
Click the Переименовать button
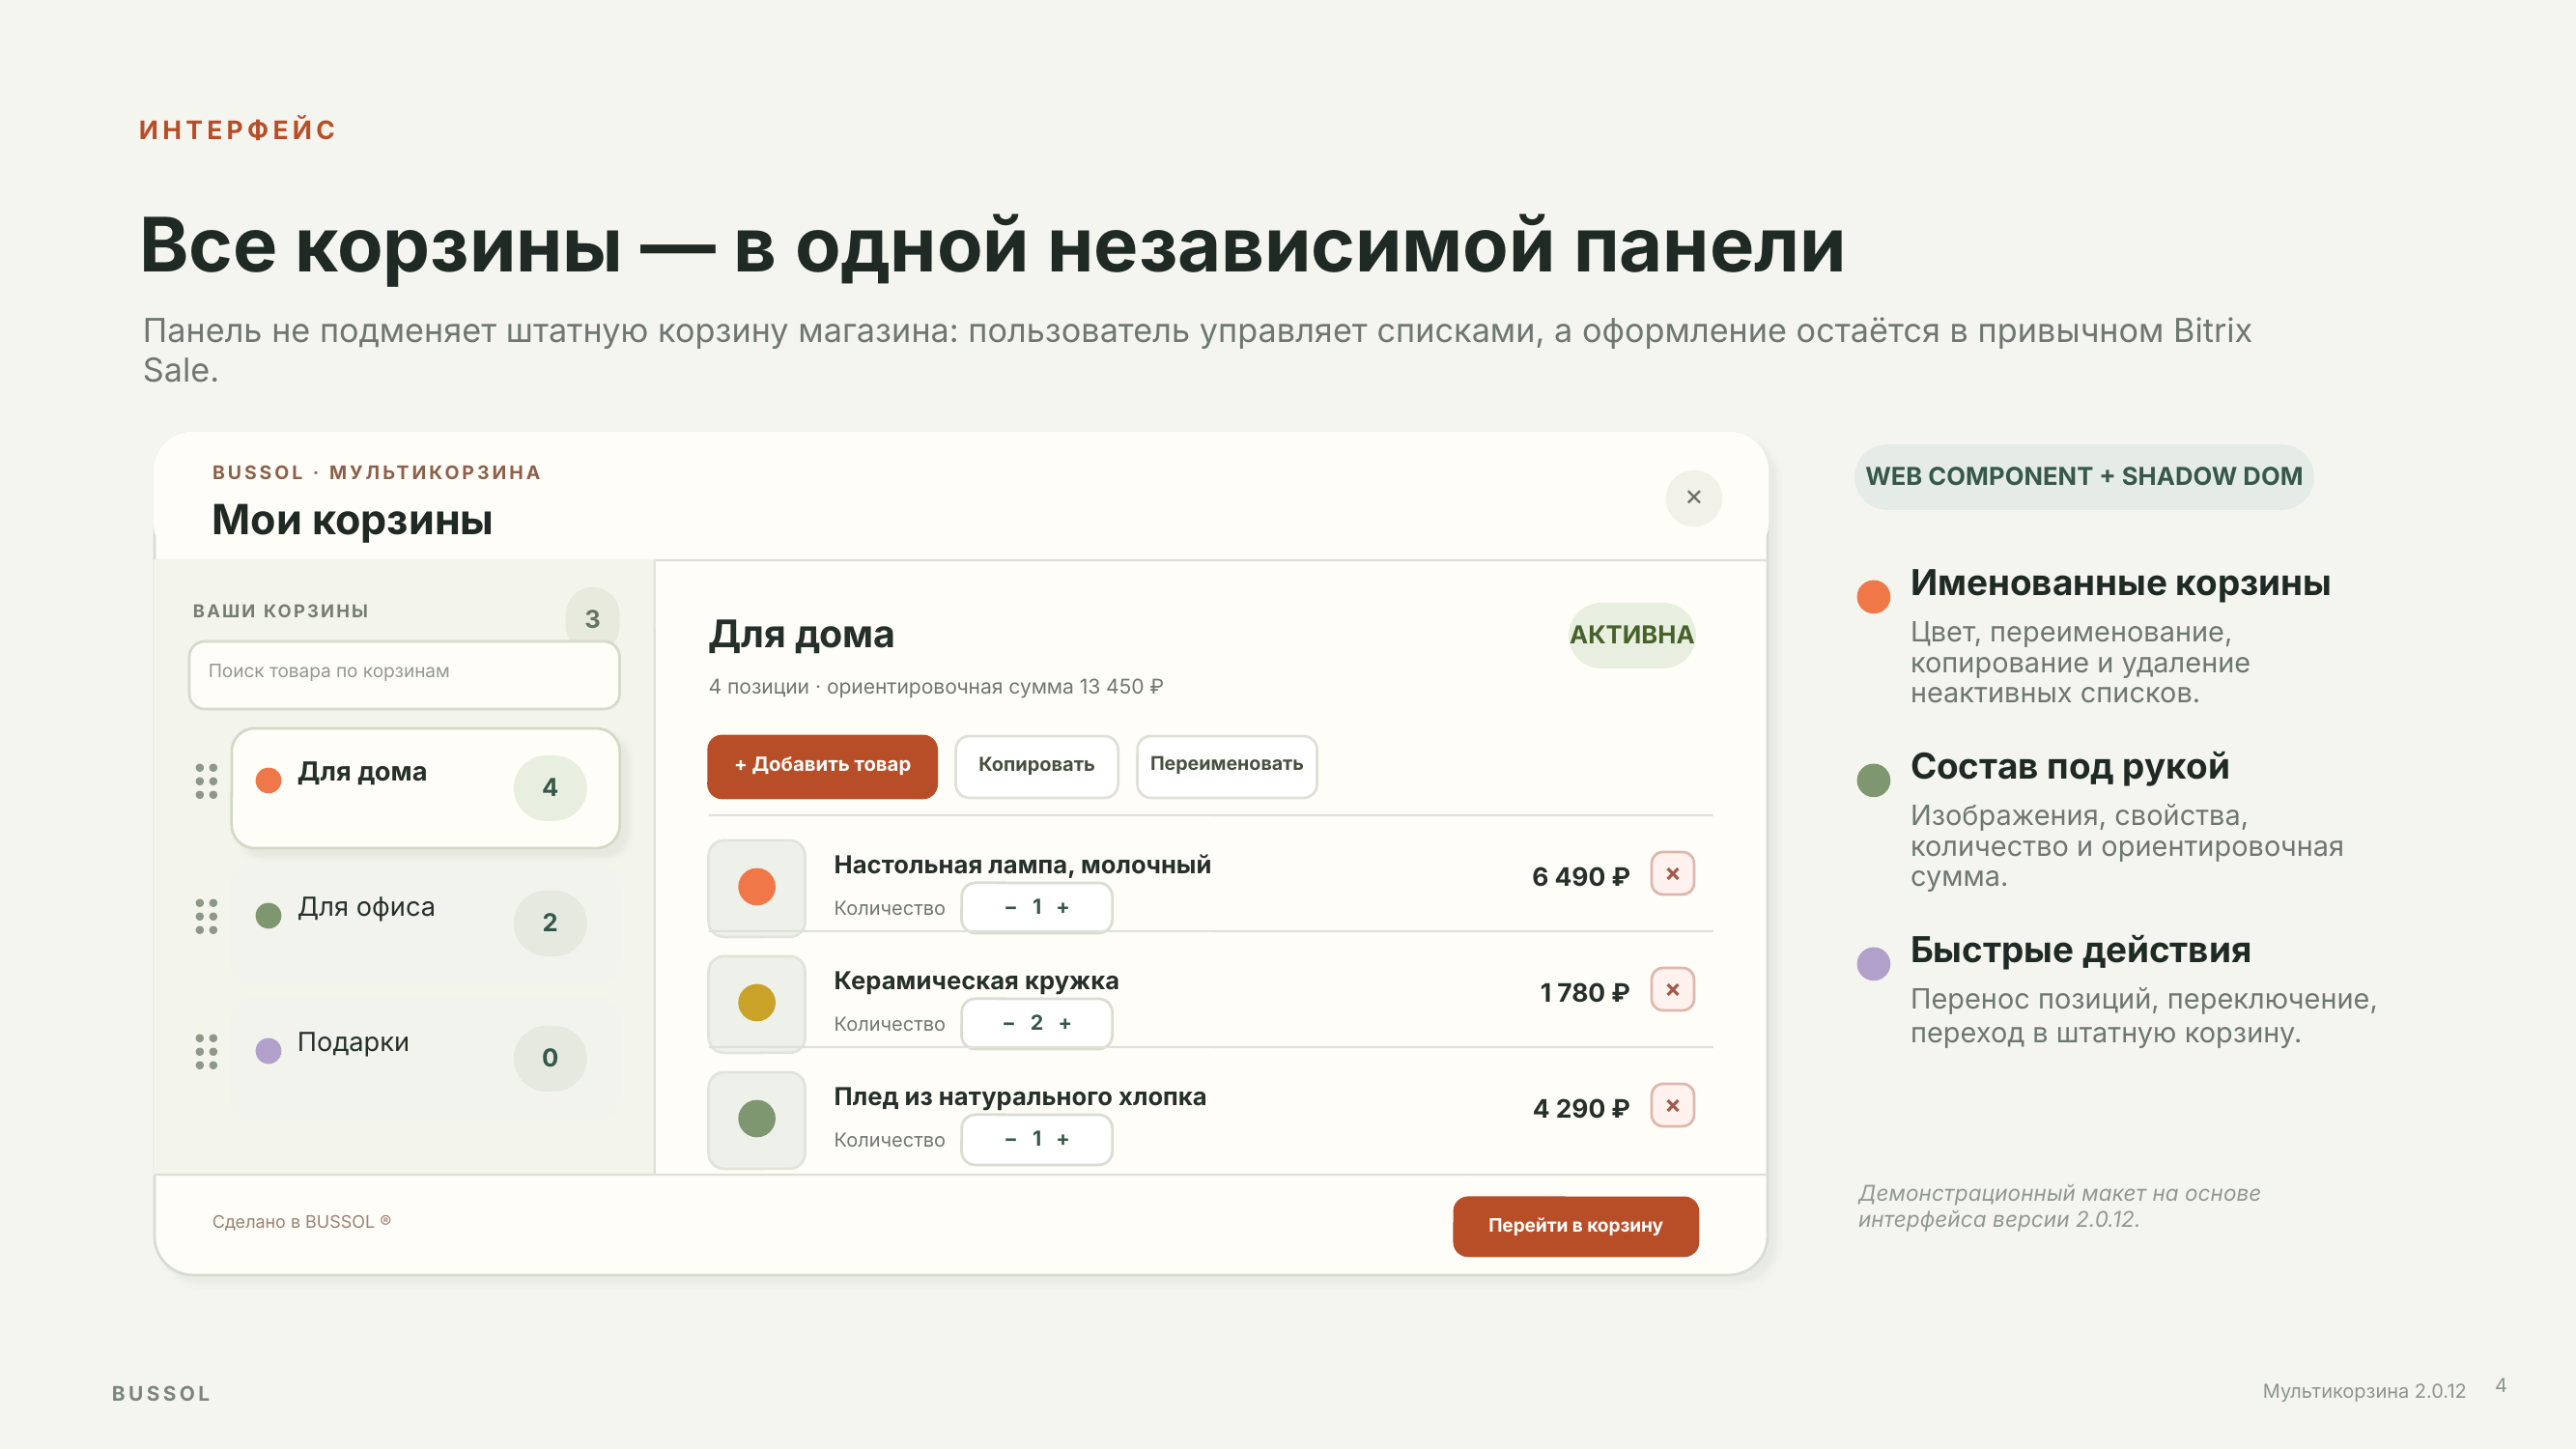pos(1226,766)
